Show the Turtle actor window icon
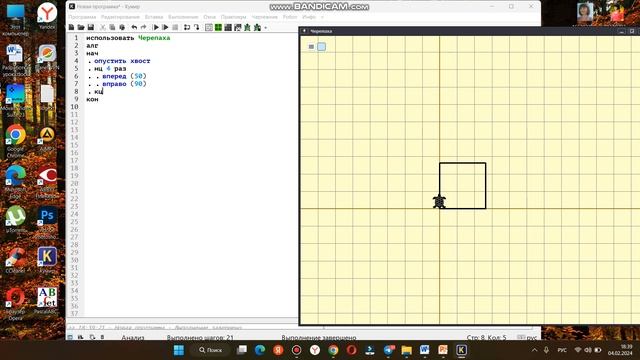The width and height of the screenshot is (640, 360). point(247,27)
